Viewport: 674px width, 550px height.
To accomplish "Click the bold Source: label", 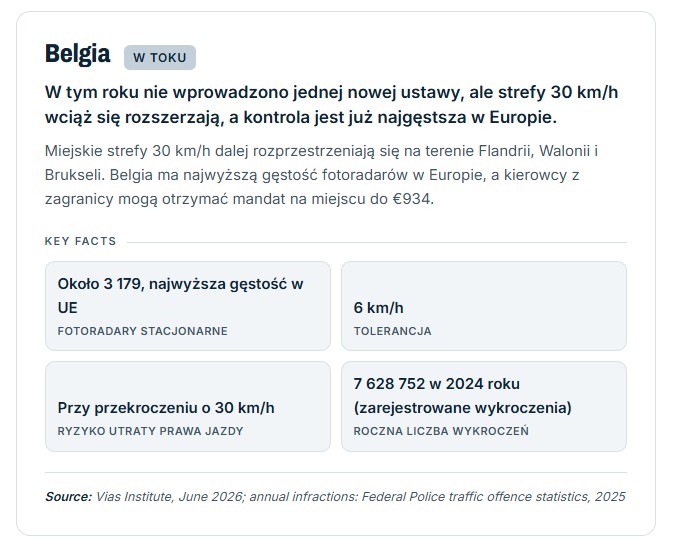I will (x=68, y=497).
